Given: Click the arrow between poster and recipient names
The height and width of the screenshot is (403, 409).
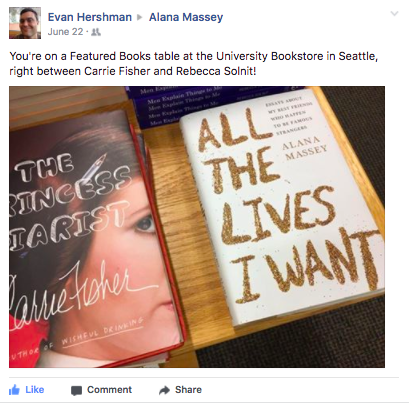Looking at the screenshot, I should (x=140, y=17).
